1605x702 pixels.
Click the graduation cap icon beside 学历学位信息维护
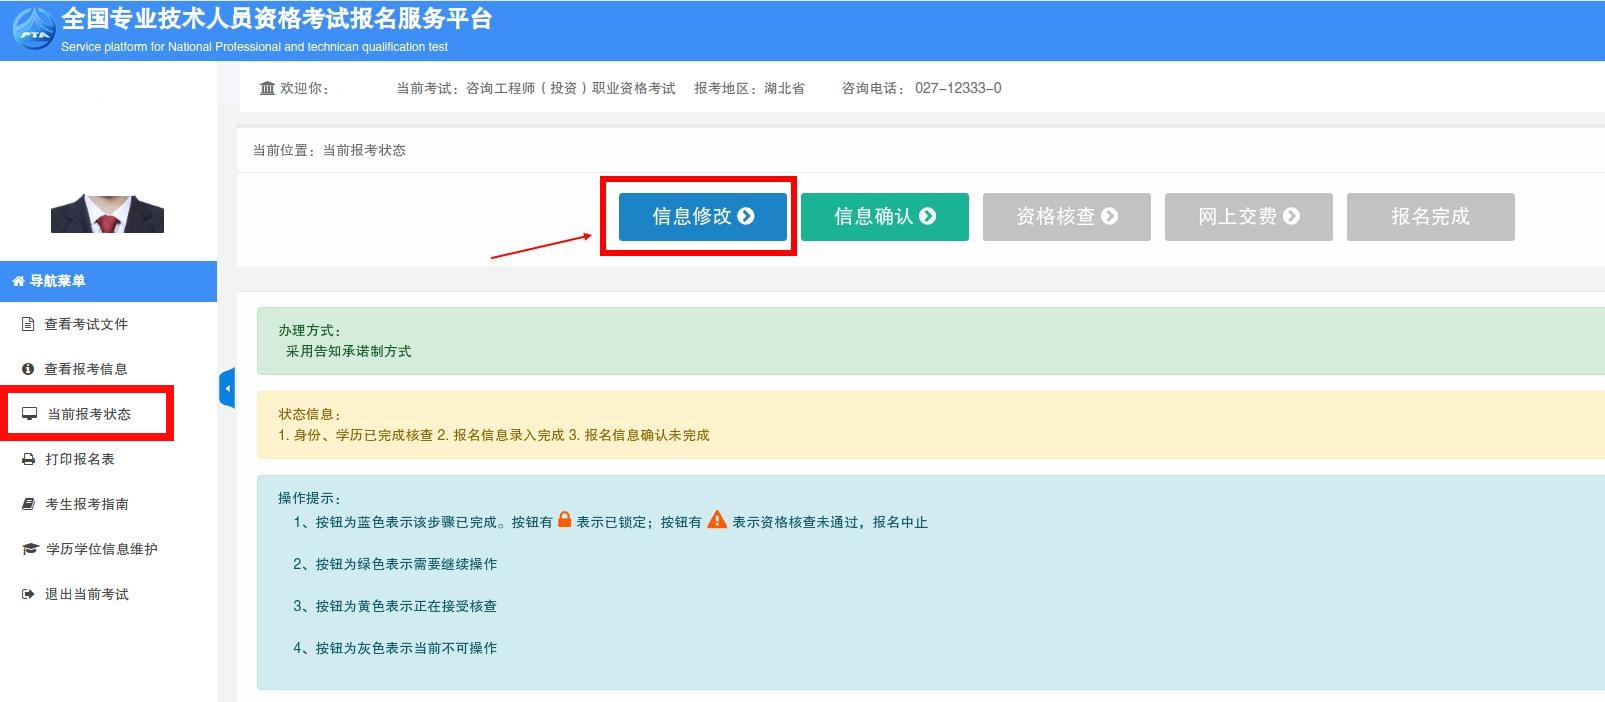[29, 549]
